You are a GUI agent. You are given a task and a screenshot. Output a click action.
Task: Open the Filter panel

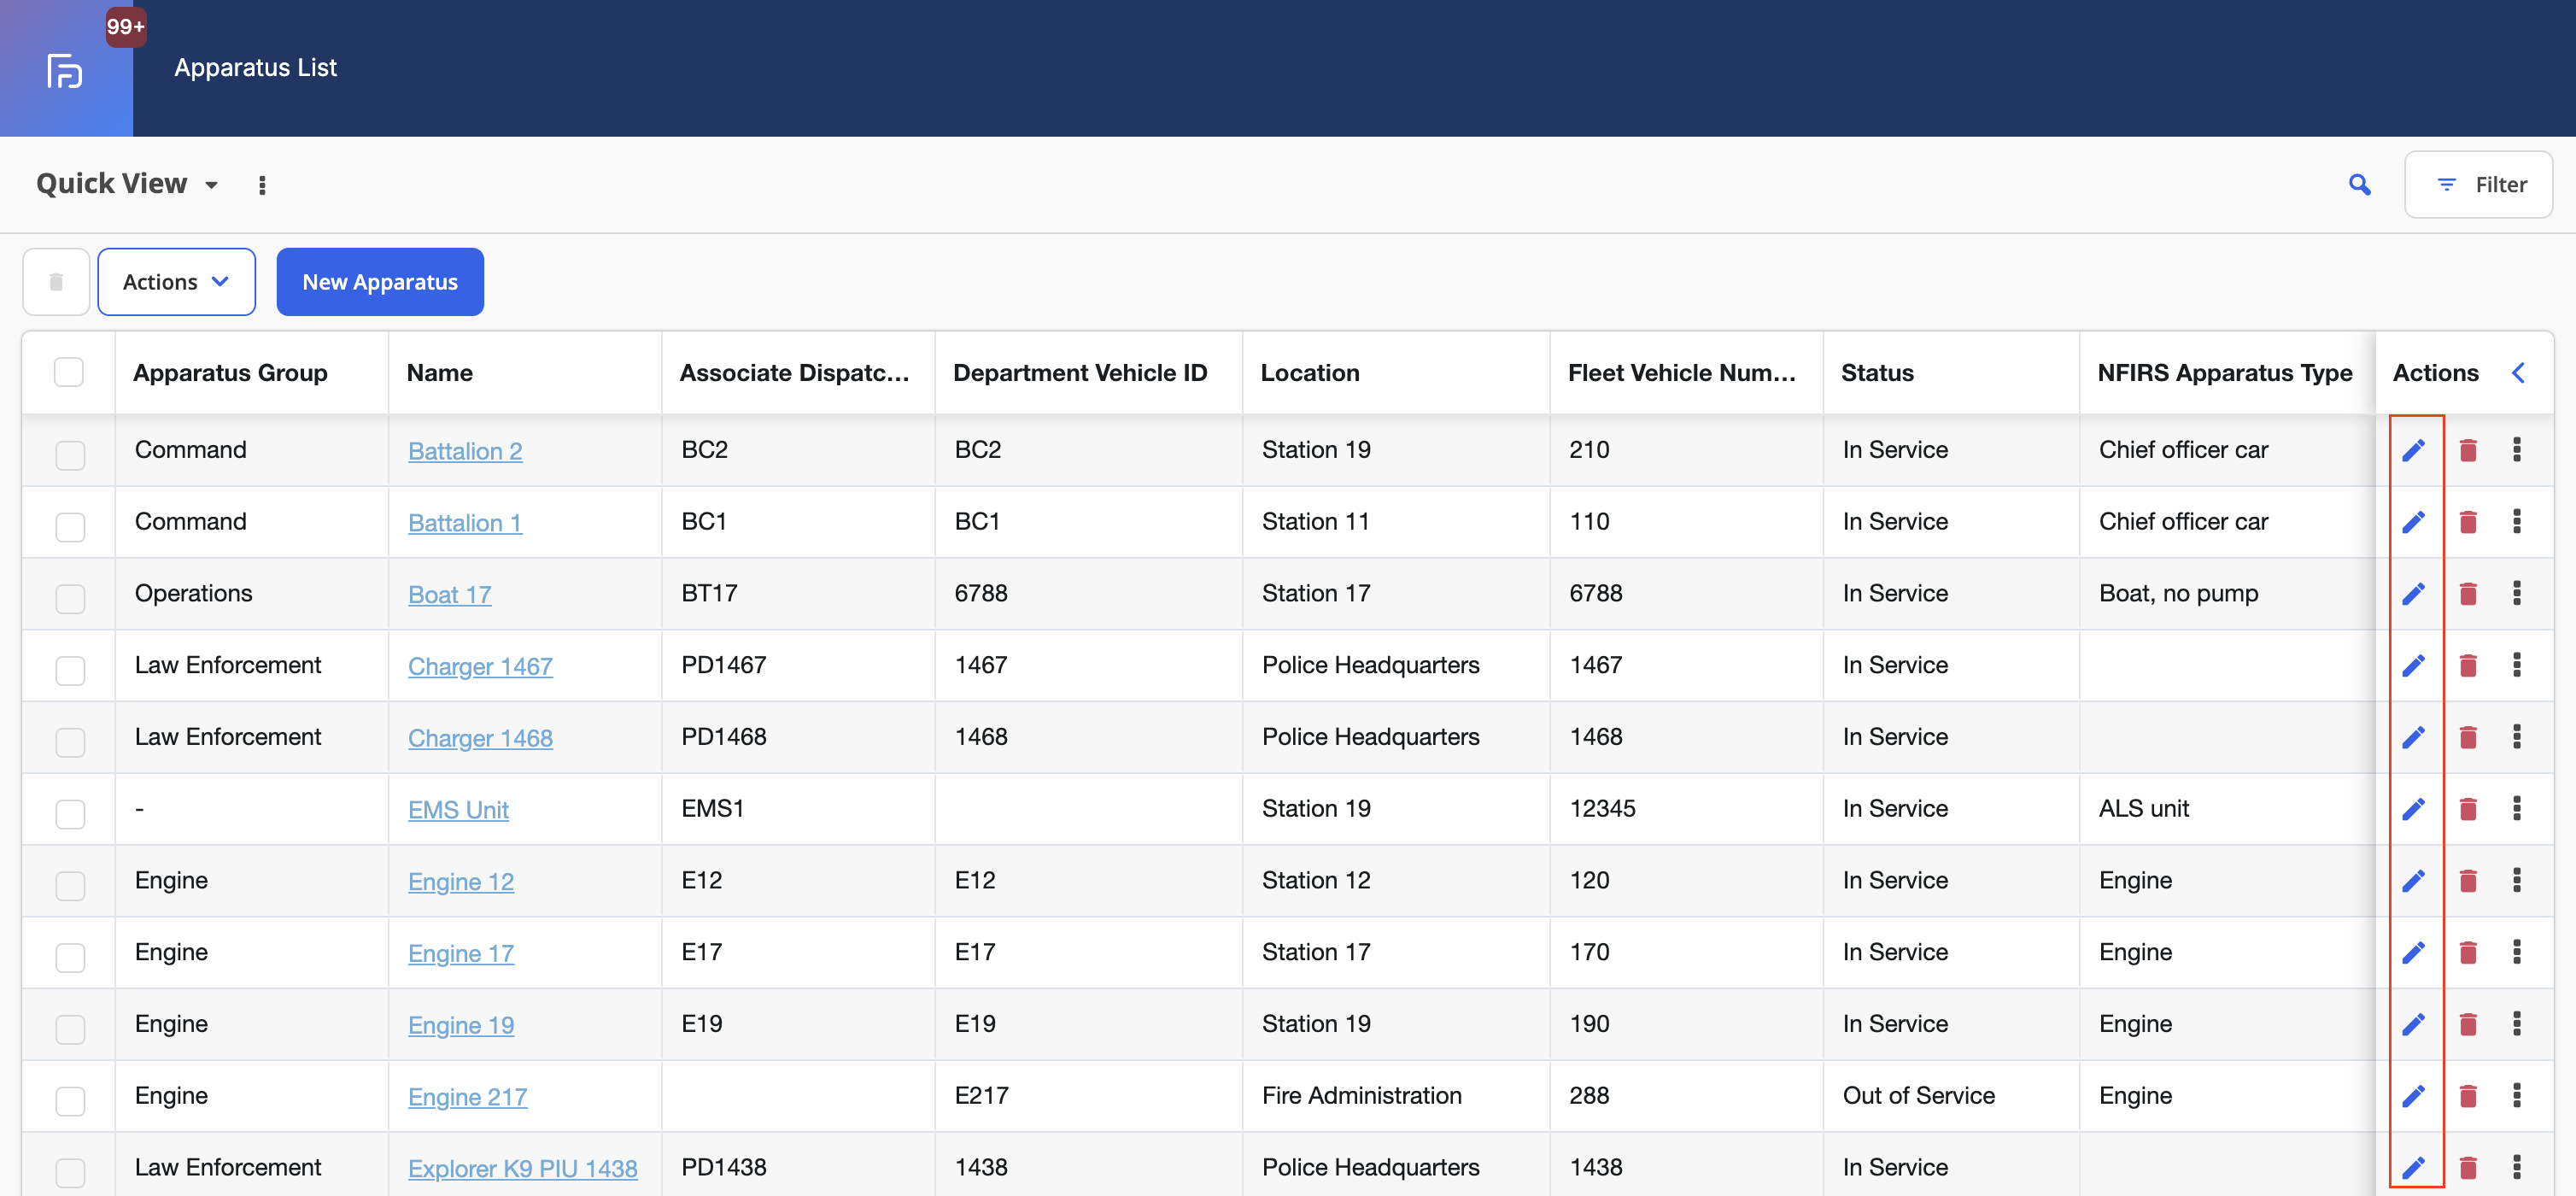(2478, 184)
